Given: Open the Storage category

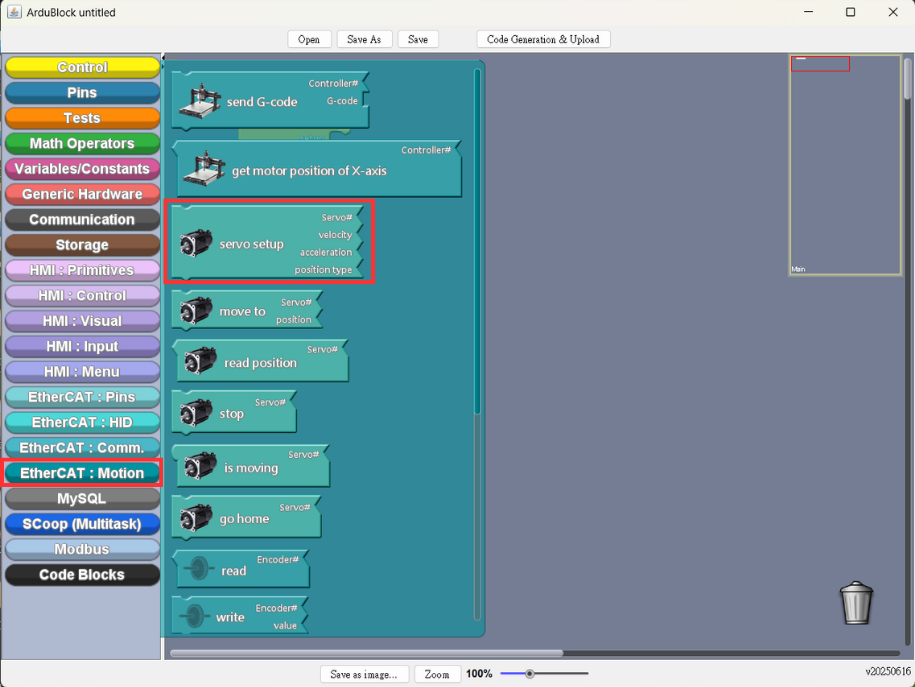Looking at the screenshot, I should (82, 245).
